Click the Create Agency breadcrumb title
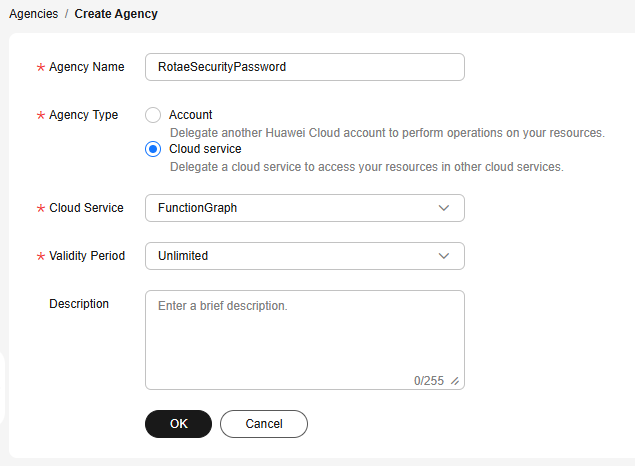Screen dimensions: 635x466 pyautogui.click(x=116, y=14)
